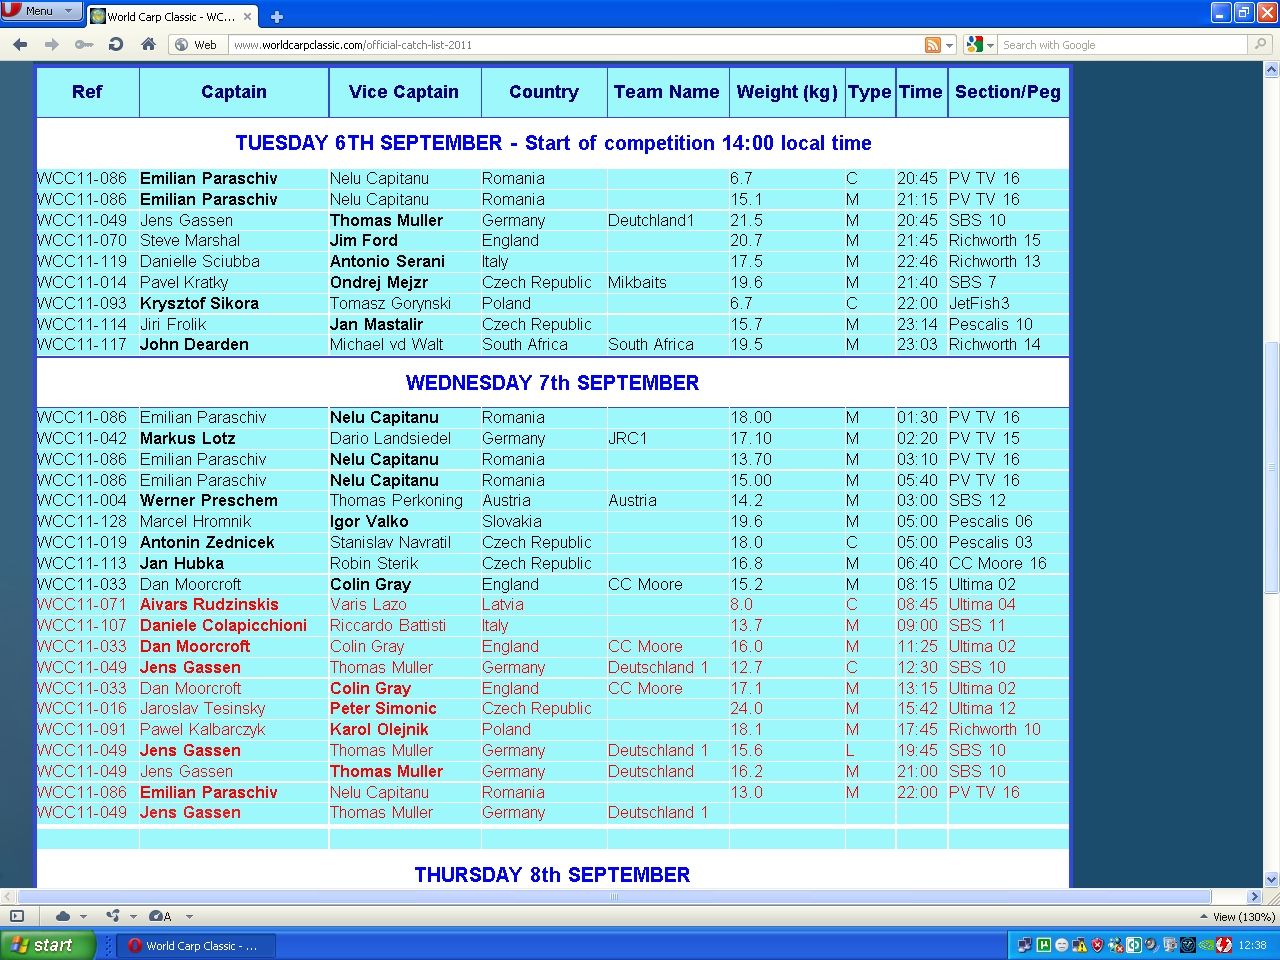Viewport: 1280px width, 960px height.
Task: Click in the Search with Google box
Action: [x=1120, y=45]
